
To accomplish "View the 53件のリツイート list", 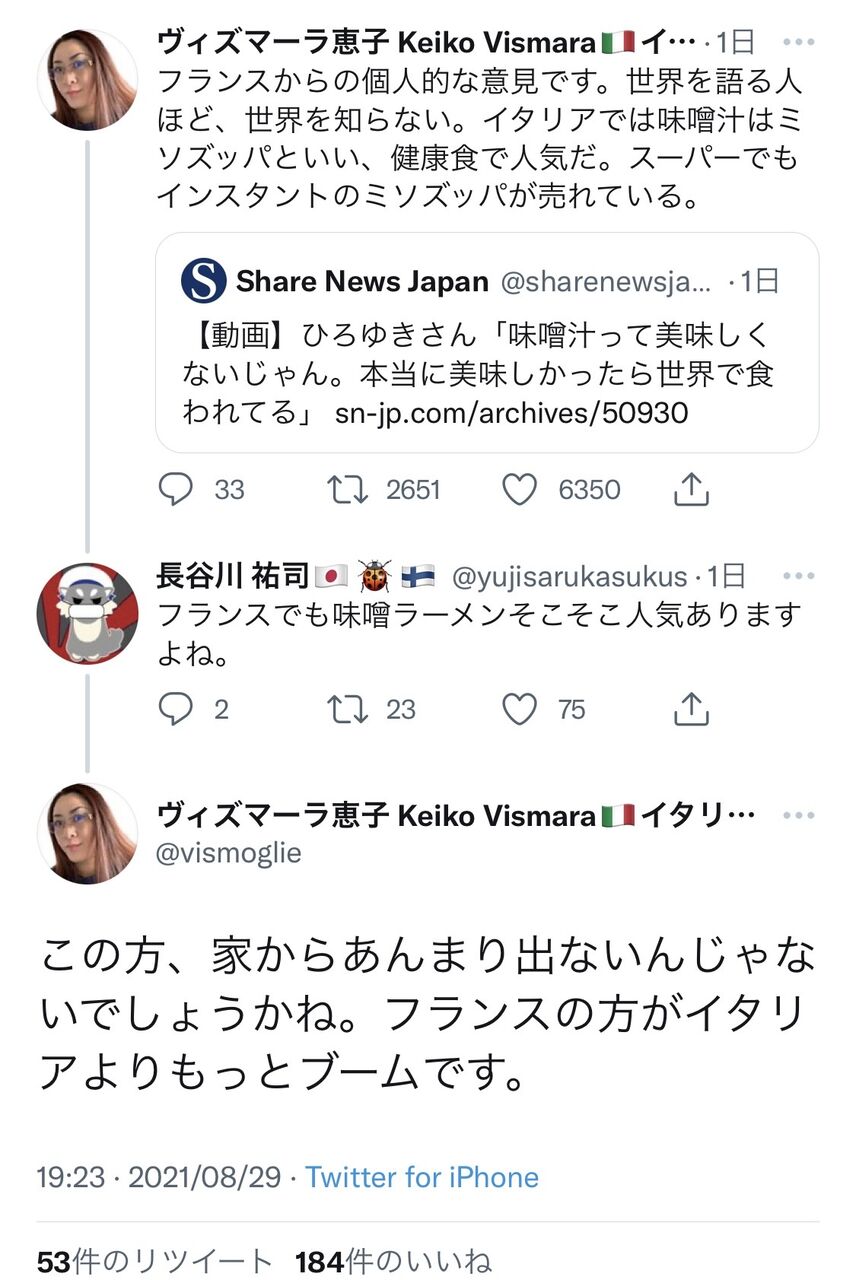I will (x=154, y=1261).
